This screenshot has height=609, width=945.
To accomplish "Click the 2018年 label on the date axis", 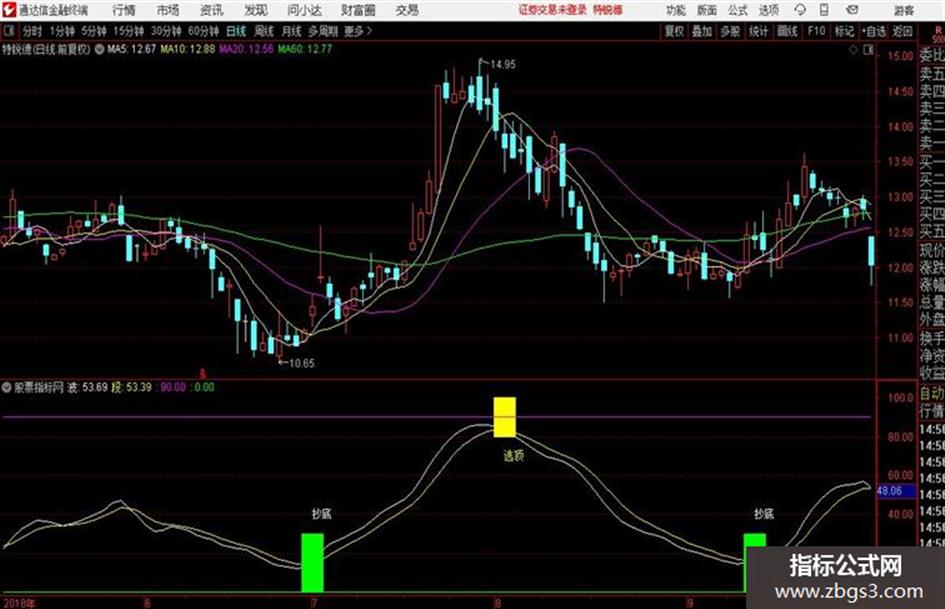I will (19, 603).
